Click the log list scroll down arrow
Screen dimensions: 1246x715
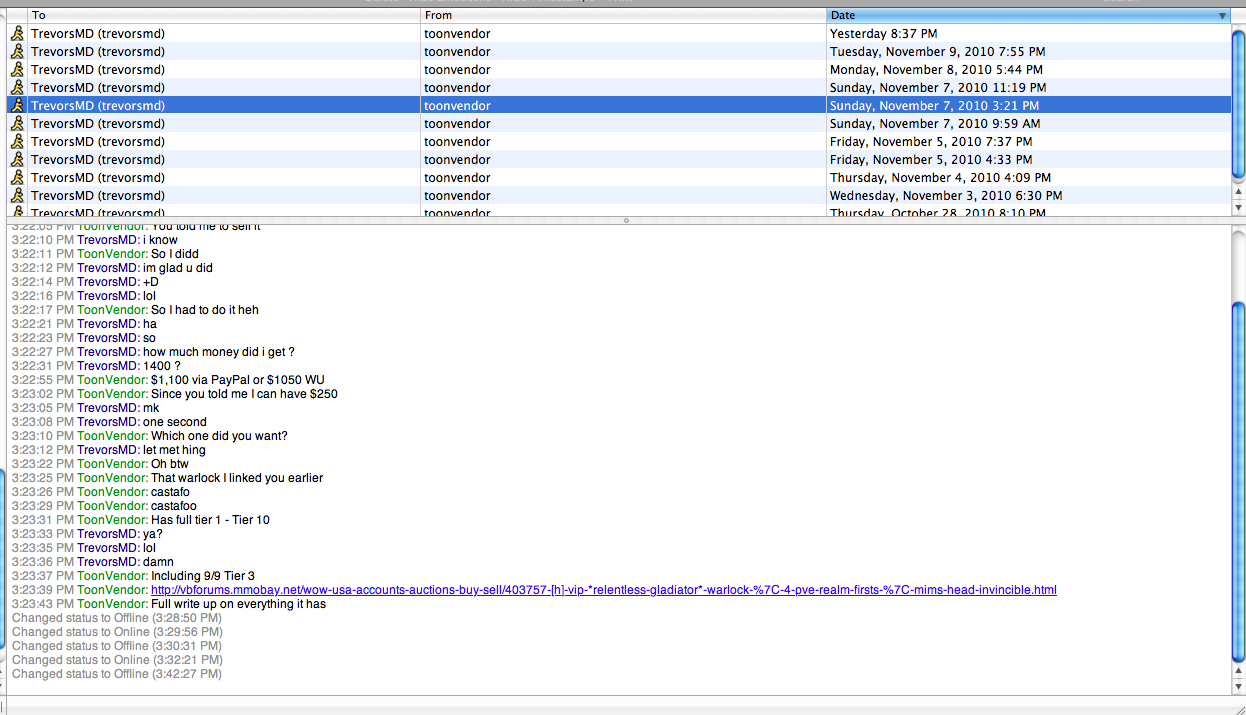pos(1239,207)
